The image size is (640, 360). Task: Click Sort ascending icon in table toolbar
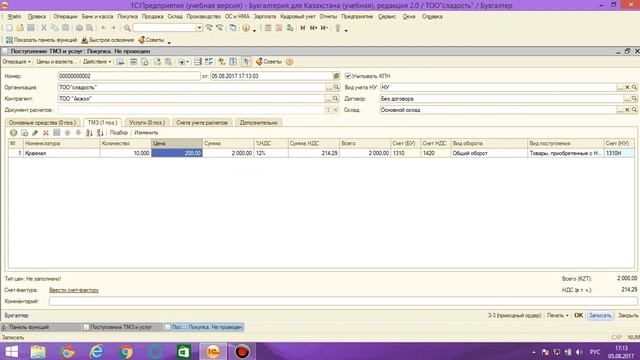tap(89, 133)
